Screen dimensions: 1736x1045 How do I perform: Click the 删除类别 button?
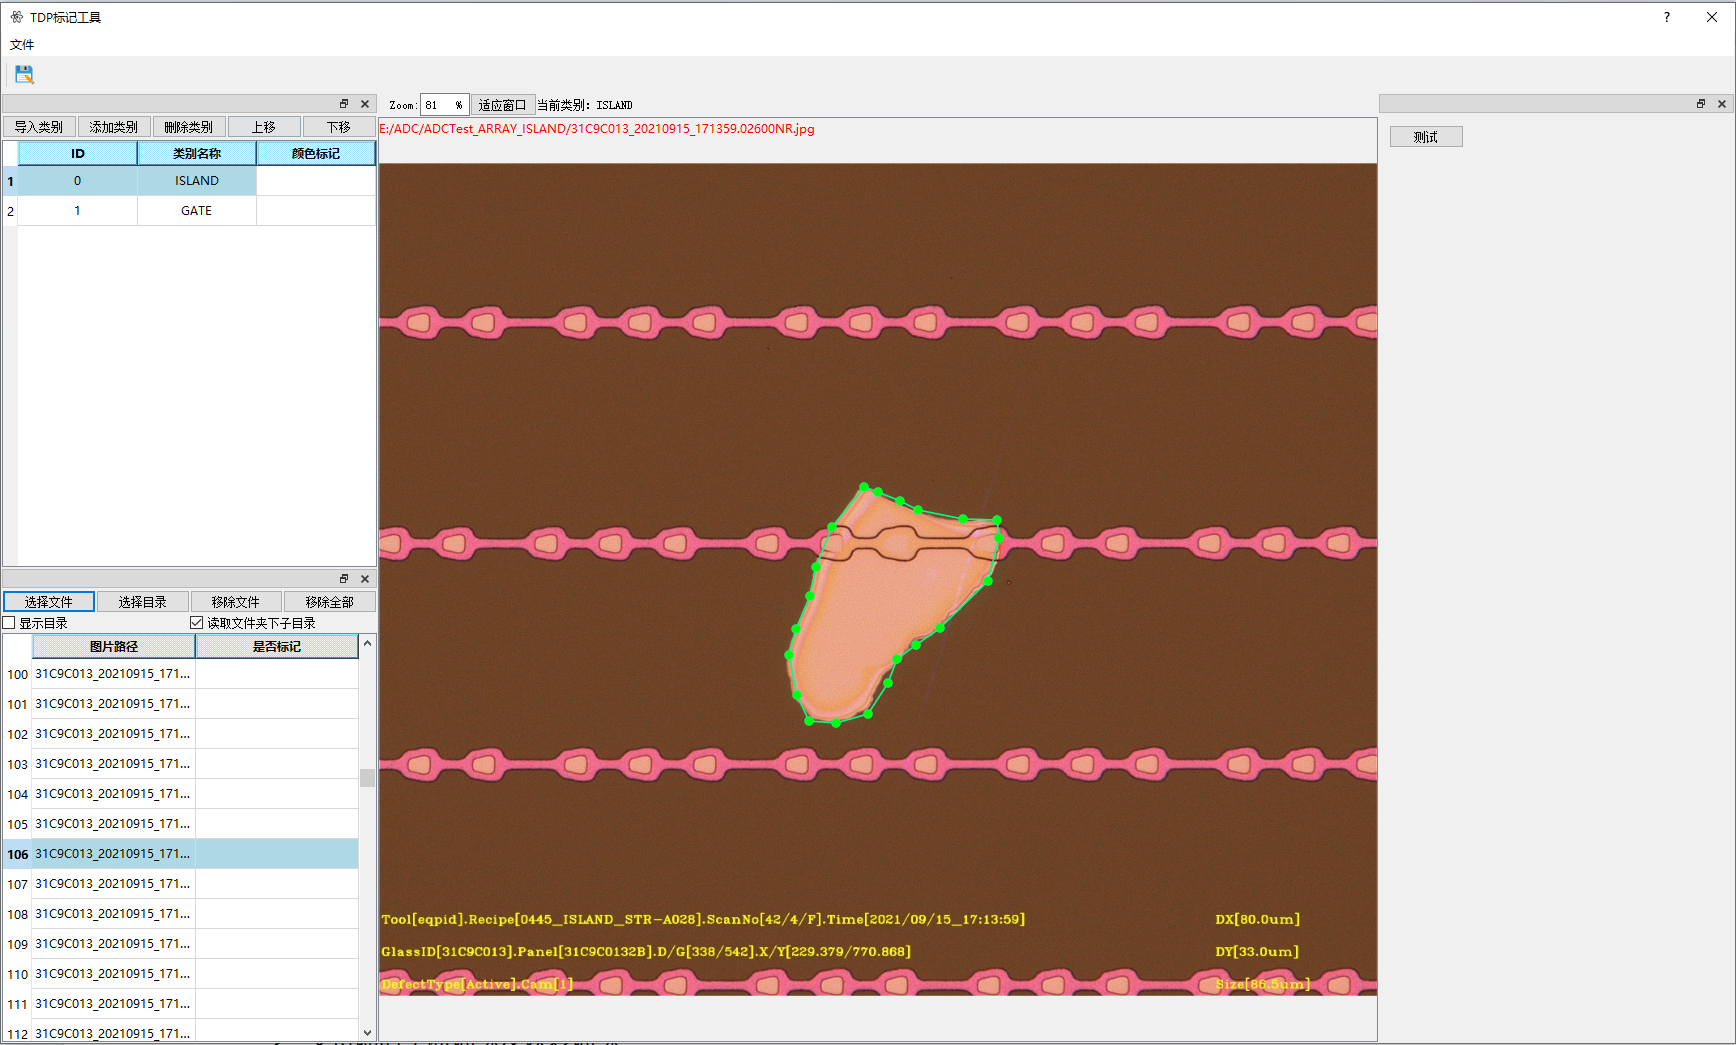tap(189, 126)
